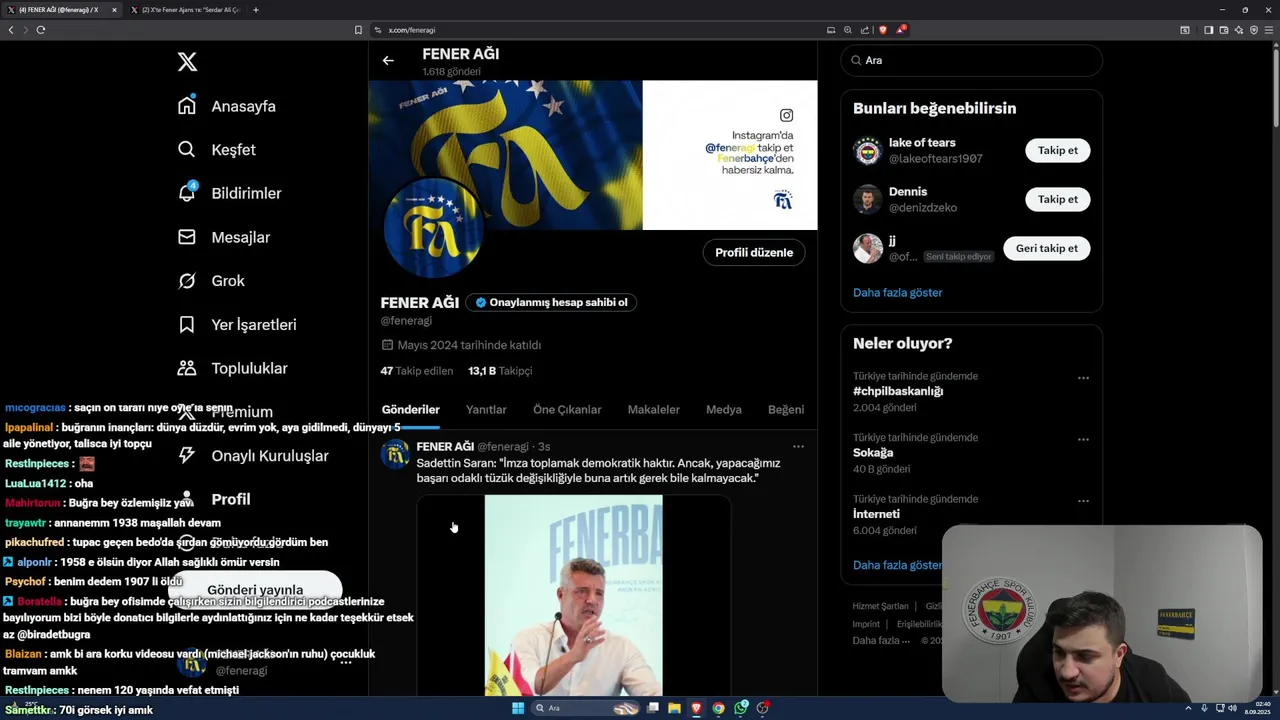Open Dennis profile avatar

[867, 200]
